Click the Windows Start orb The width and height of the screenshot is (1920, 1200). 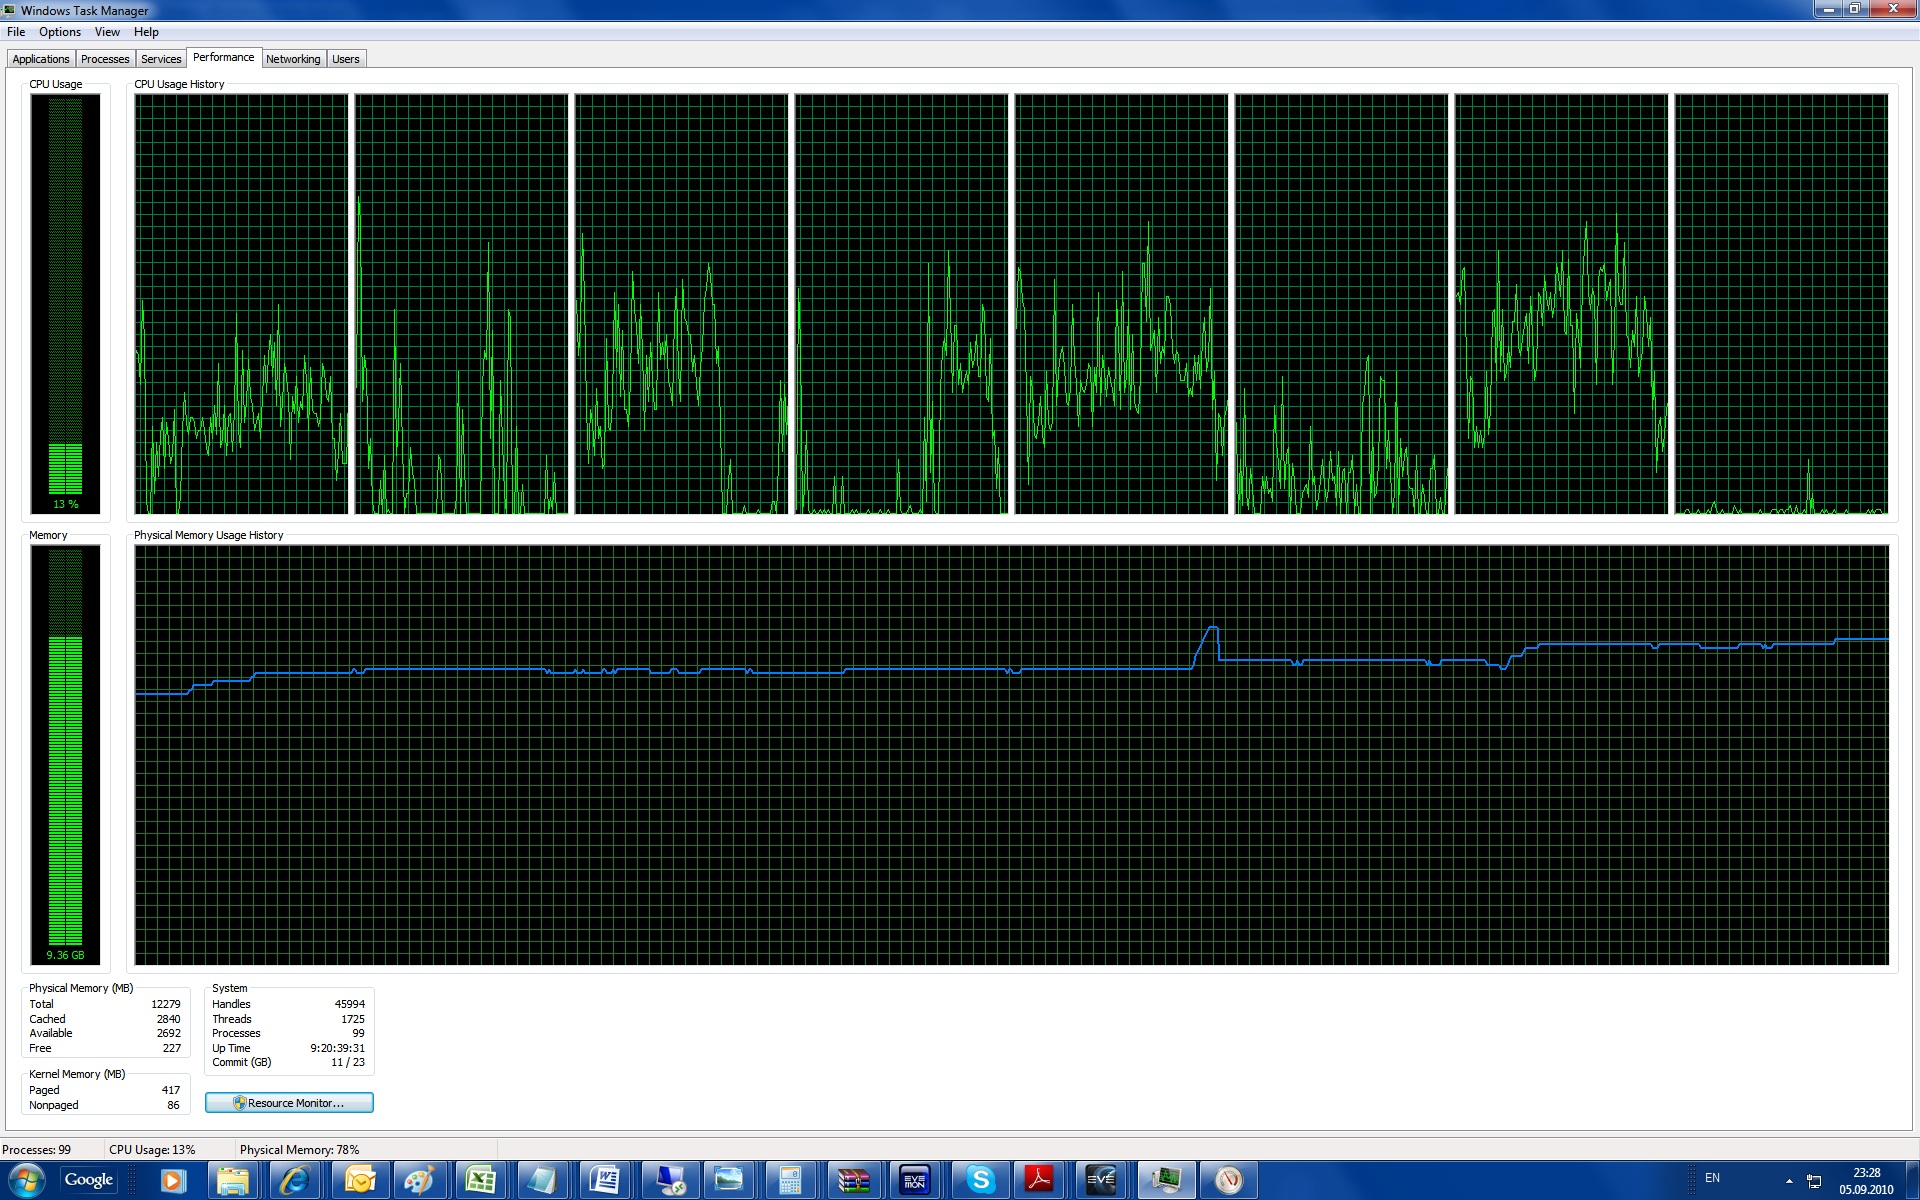coord(27,1180)
